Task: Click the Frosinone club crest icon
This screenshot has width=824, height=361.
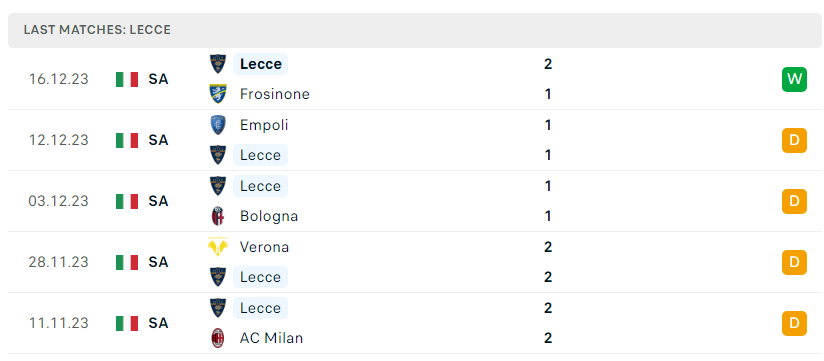Action: 218,94
